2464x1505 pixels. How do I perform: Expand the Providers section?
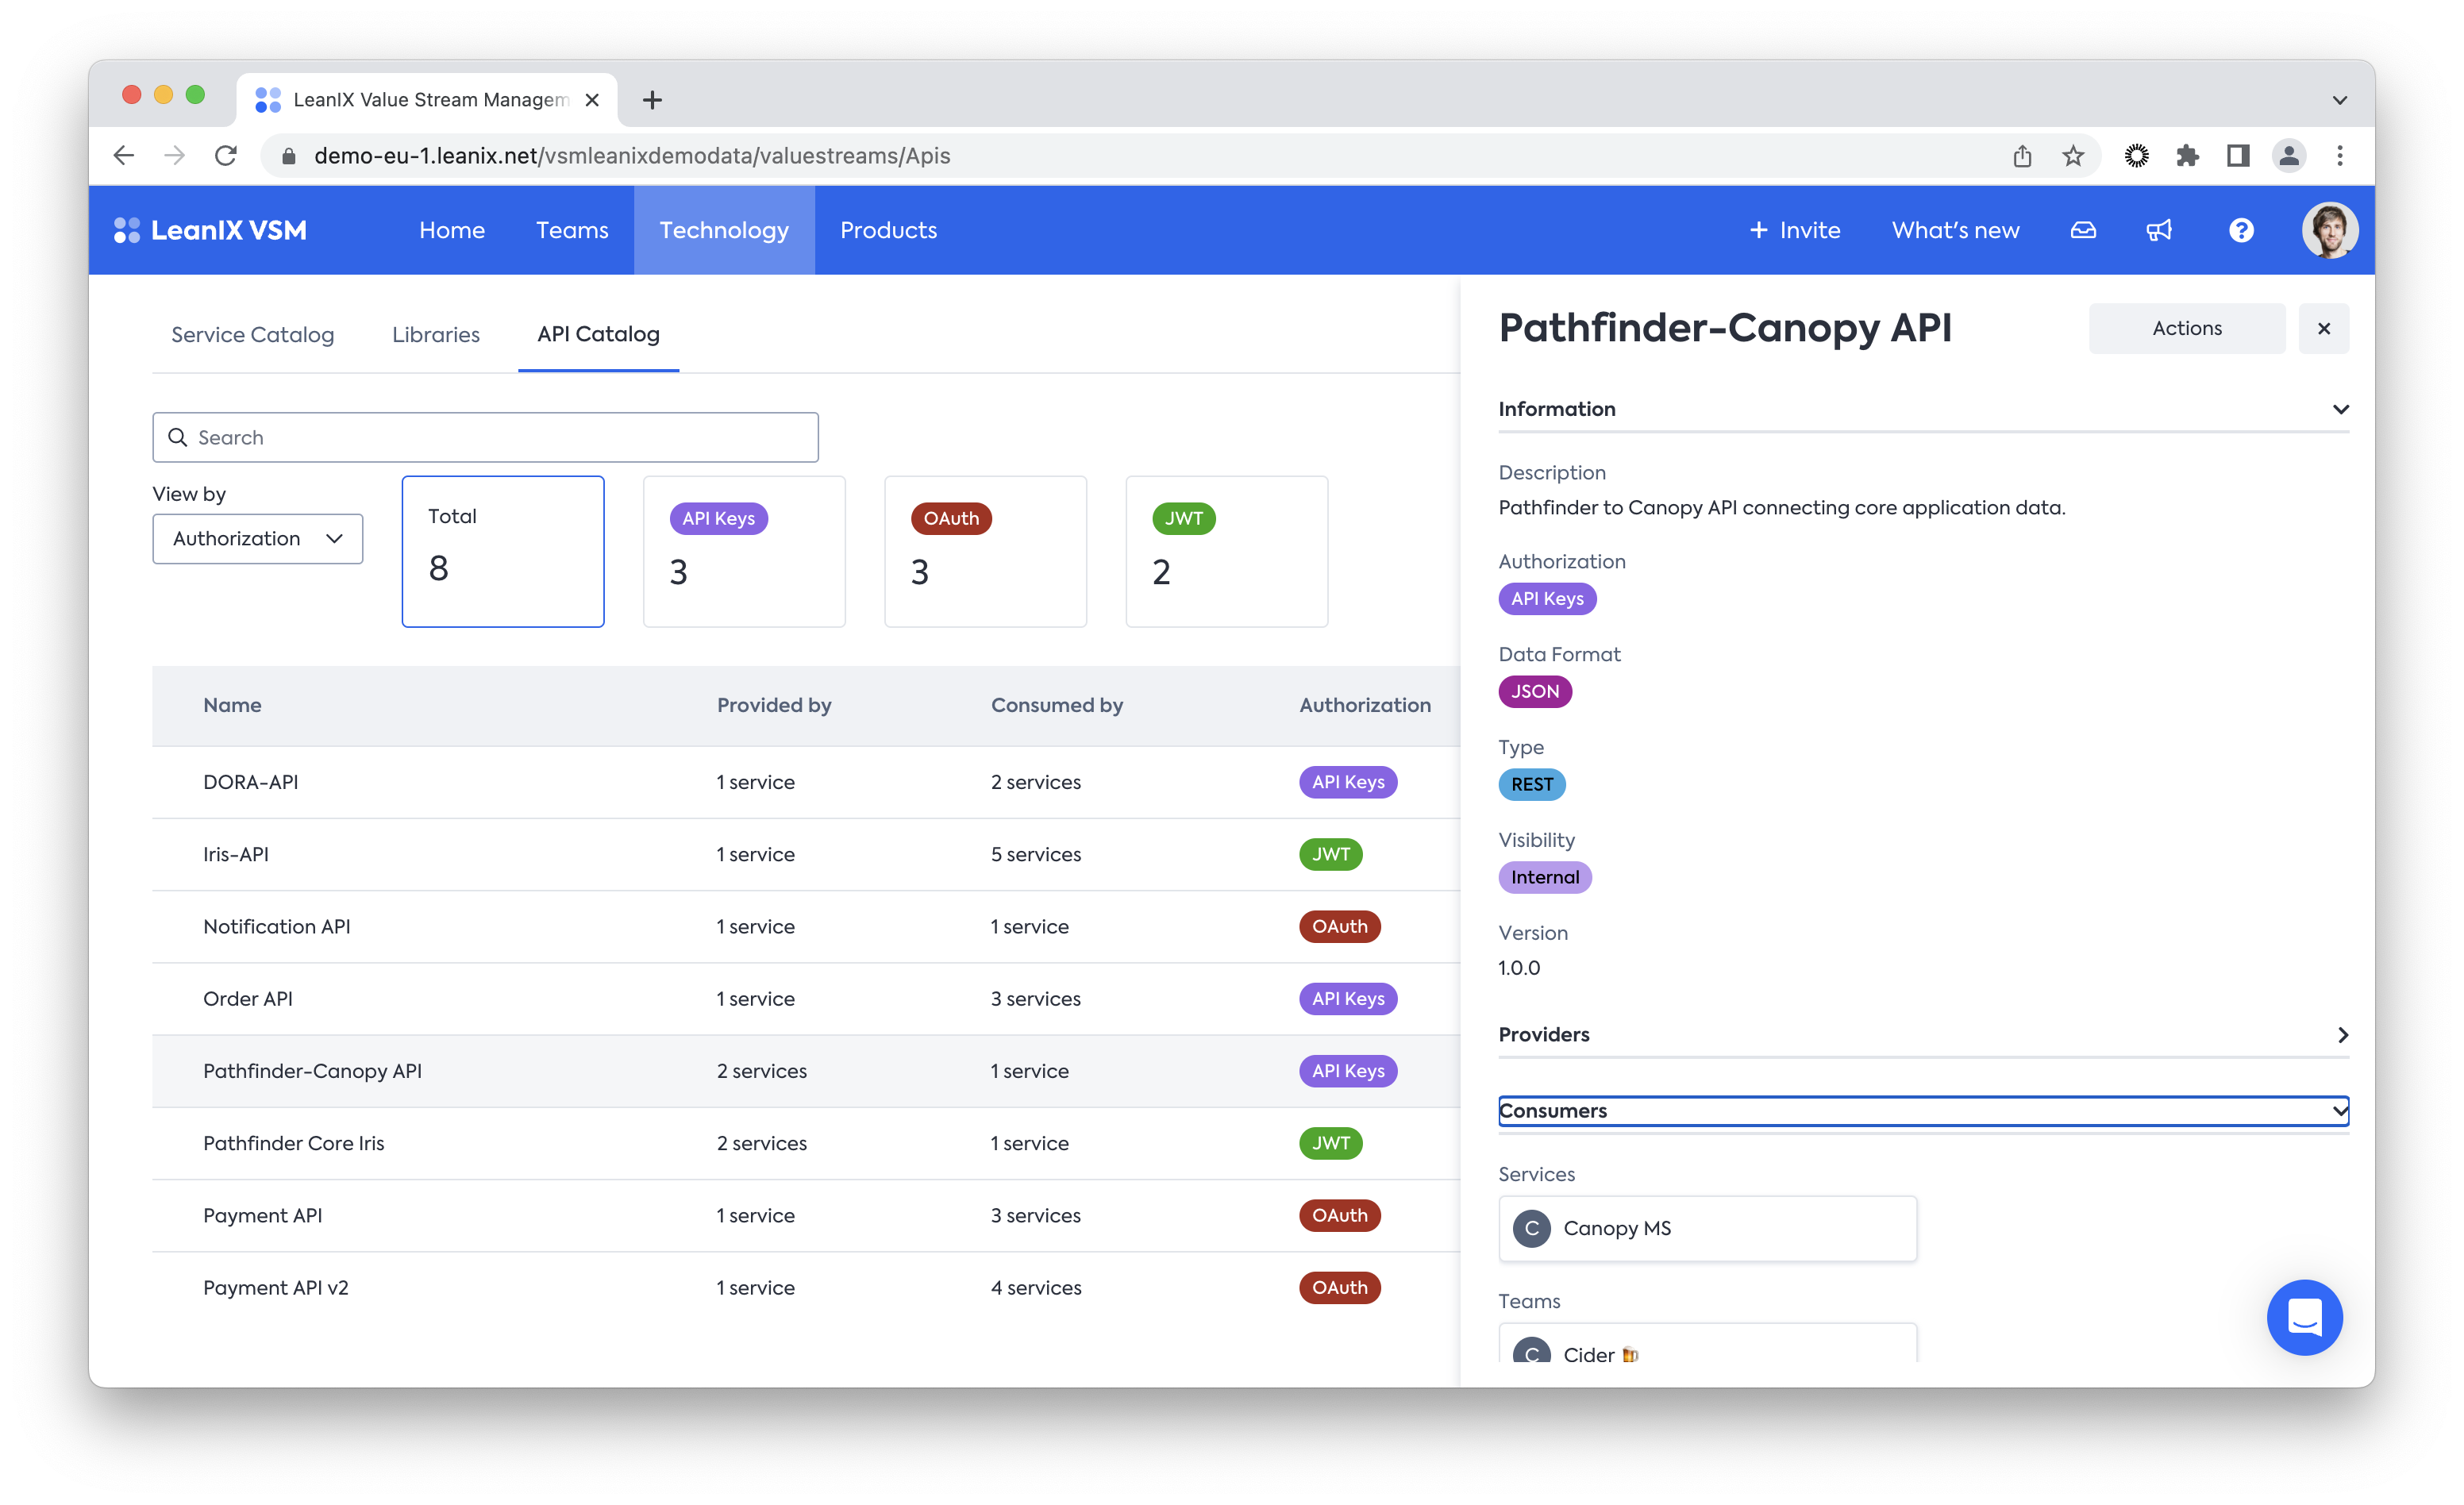1922,1034
